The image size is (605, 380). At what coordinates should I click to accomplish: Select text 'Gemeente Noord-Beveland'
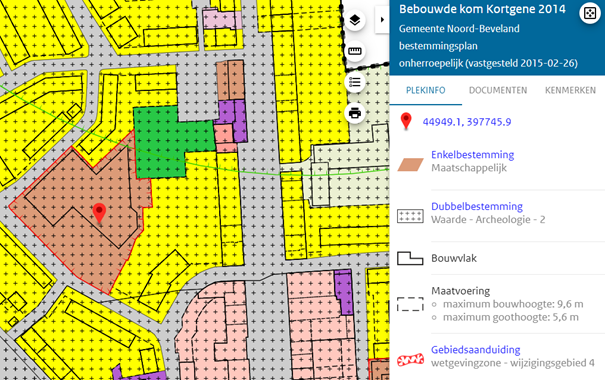click(x=459, y=29)
